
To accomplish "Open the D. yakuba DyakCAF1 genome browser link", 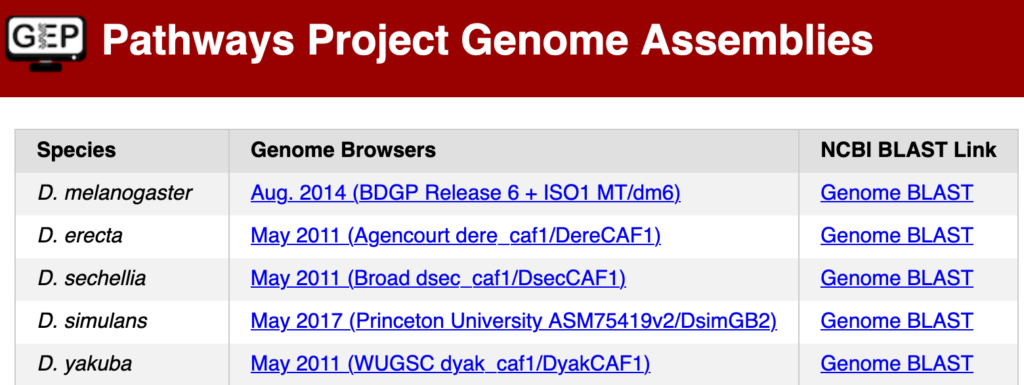I will 451,363.
